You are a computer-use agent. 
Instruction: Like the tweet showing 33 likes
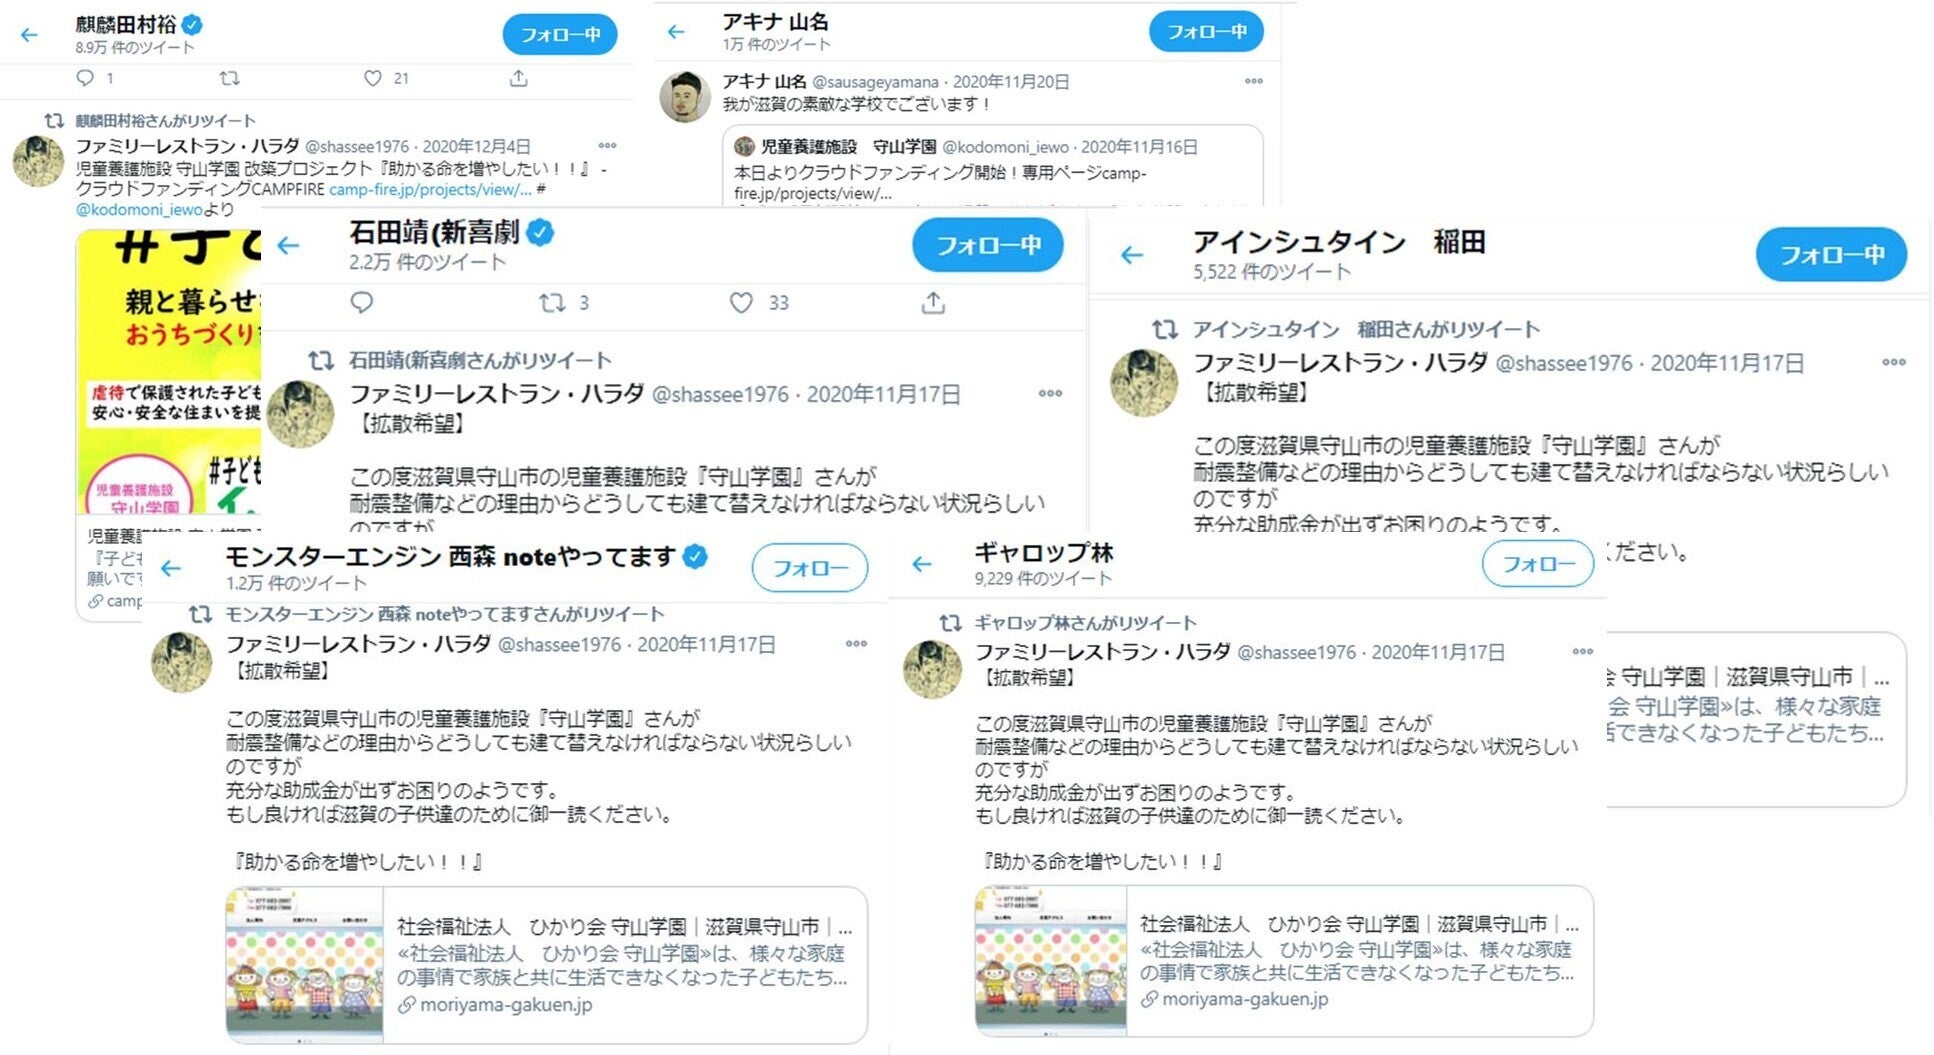tap(741, 302)
